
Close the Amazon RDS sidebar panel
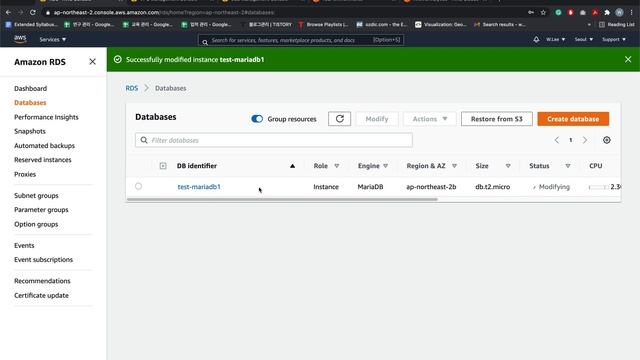coord(93,62)
